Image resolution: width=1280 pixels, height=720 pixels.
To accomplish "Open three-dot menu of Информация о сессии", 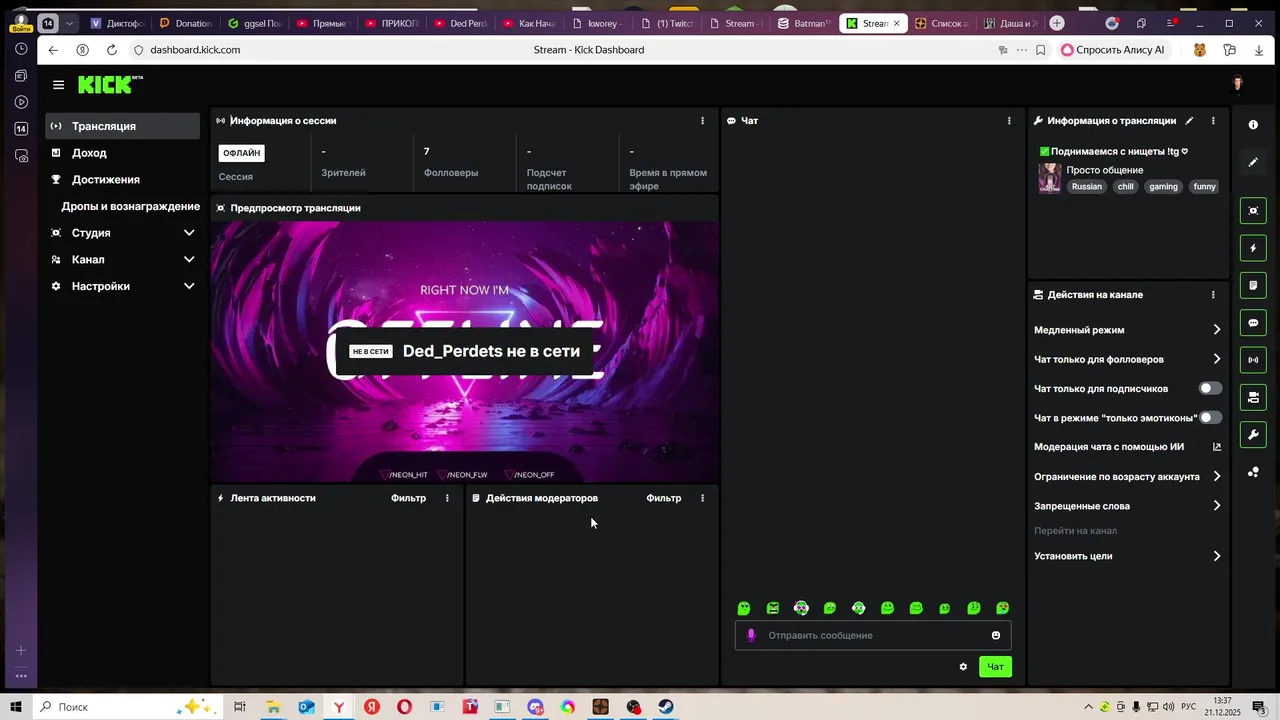I will click(702, 121).
